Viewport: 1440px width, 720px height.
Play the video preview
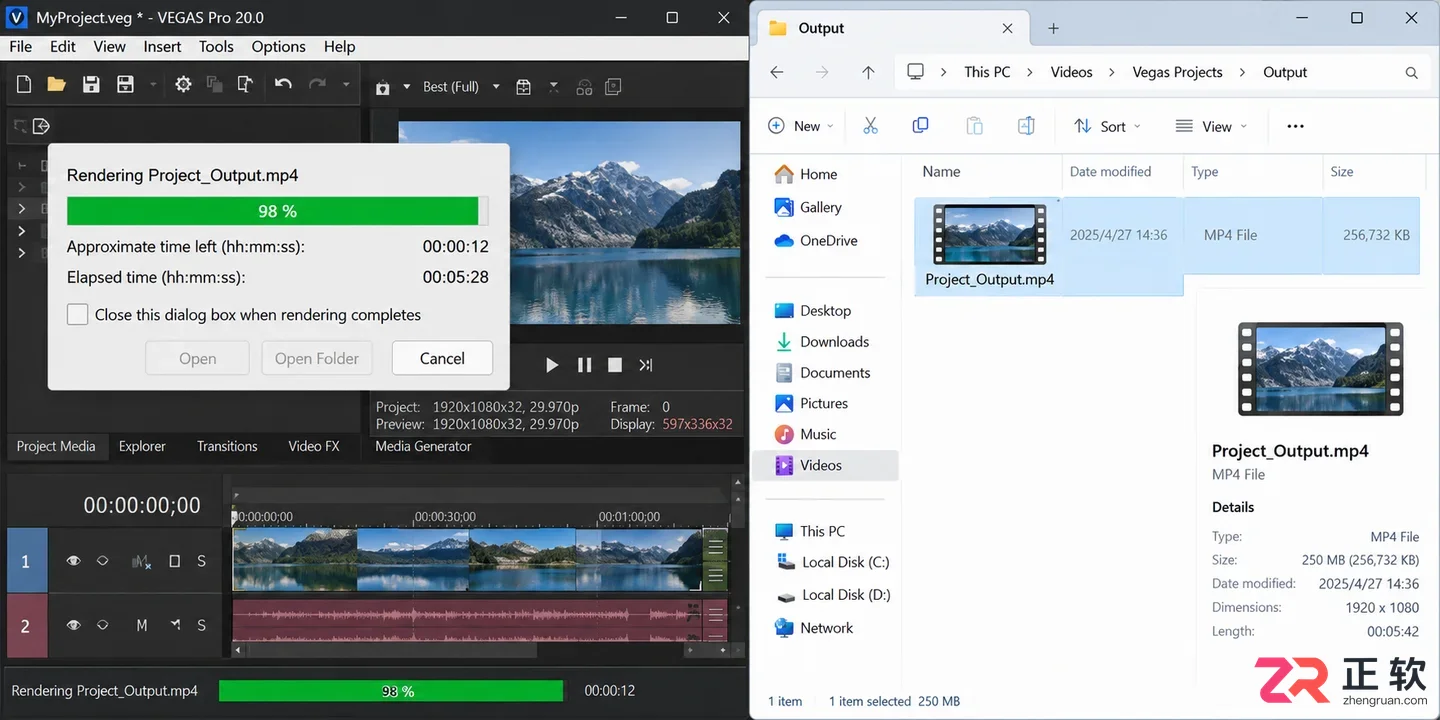[552, 365]
